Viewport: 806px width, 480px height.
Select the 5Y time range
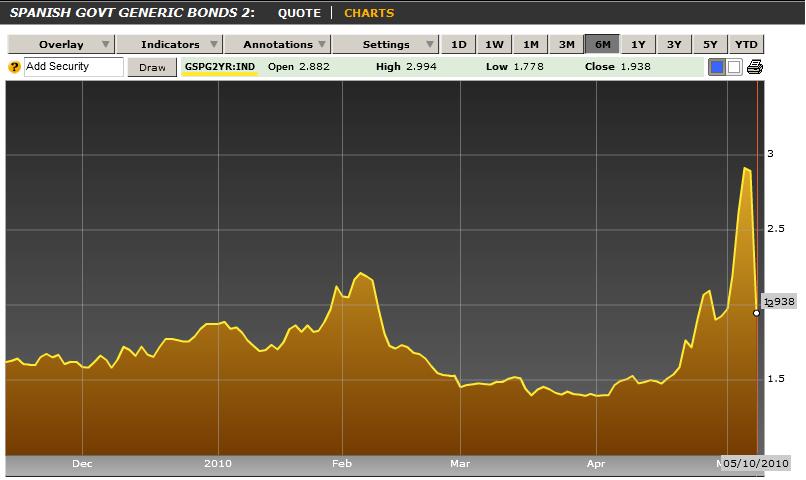710,44
